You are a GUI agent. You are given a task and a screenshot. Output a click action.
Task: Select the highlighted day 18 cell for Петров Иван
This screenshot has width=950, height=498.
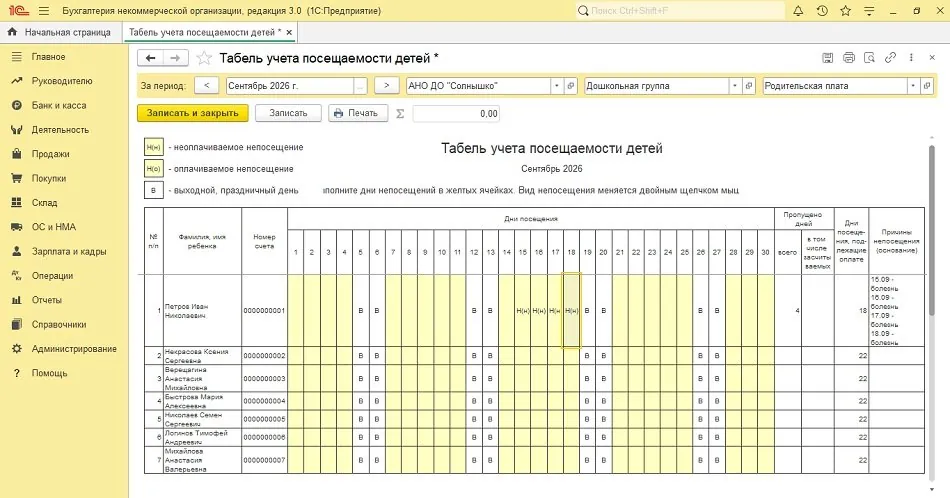pos(571,310)
